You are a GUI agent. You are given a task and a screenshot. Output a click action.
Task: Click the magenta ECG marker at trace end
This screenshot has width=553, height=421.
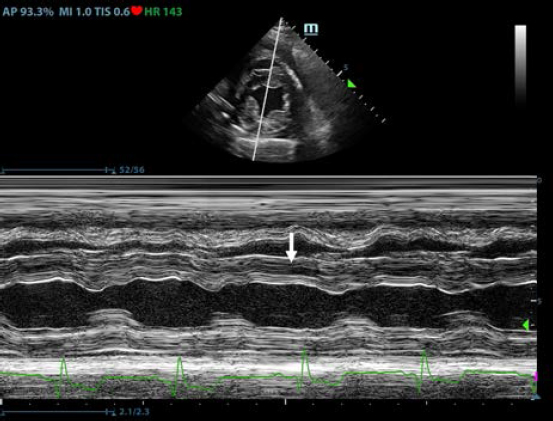pyautogui.click(x=536, y=377)
